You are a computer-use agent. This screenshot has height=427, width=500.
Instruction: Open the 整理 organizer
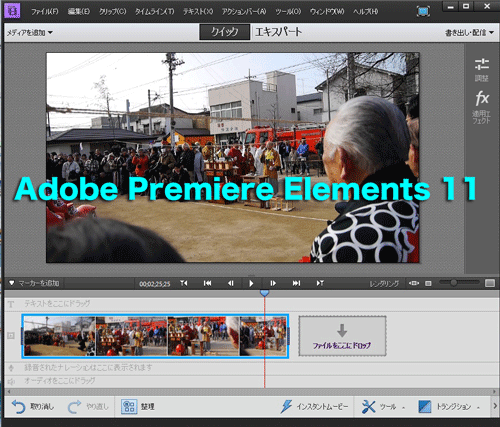138,407
